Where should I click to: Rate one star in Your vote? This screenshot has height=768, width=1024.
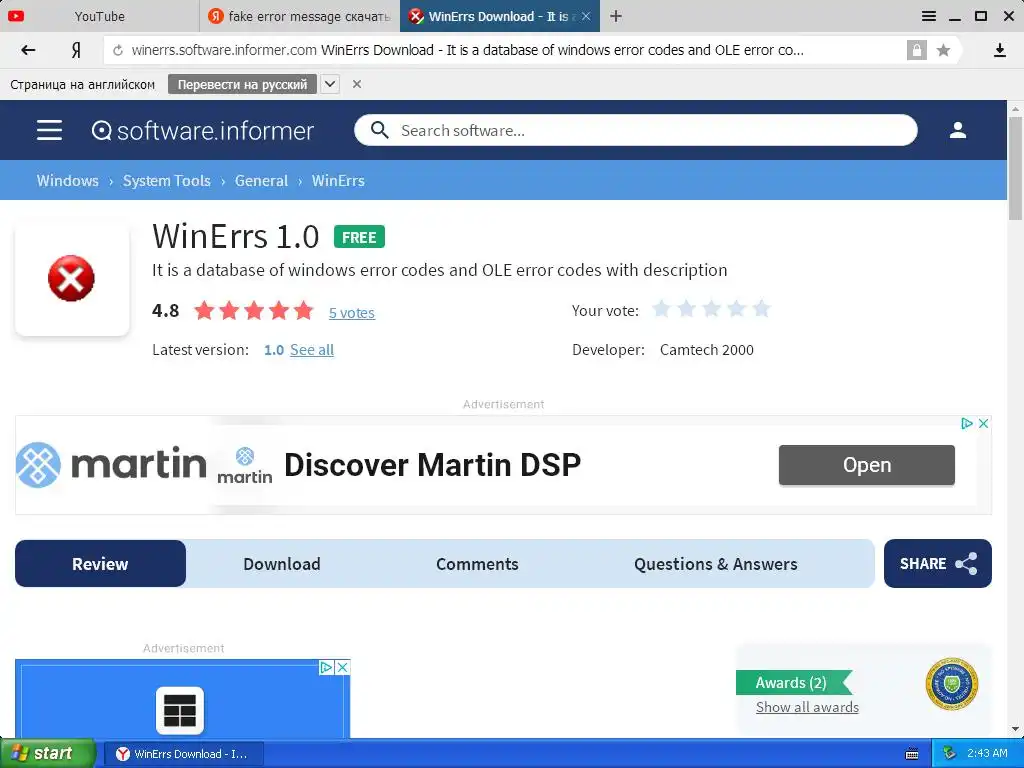tap(662, 309)
